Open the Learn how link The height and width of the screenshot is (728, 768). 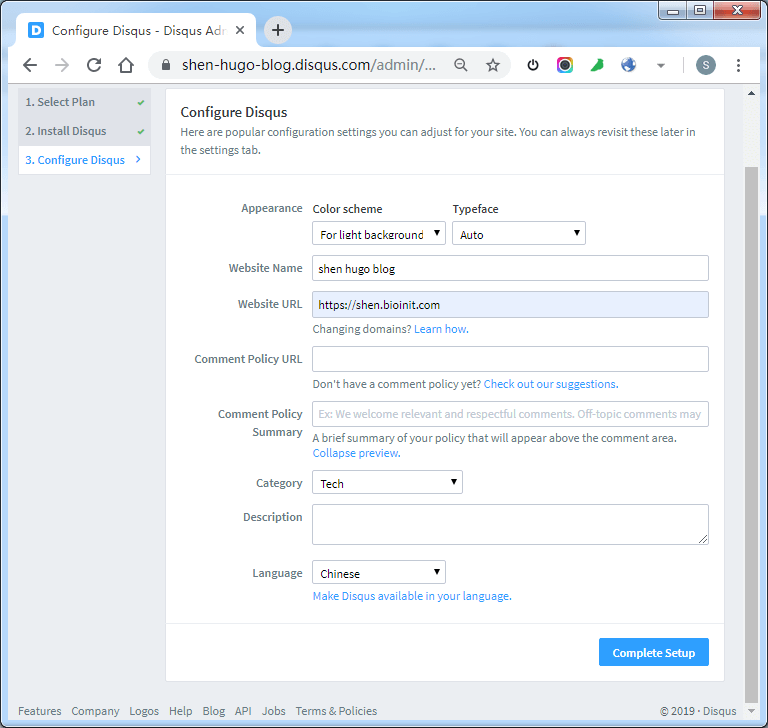click(x=441, y=329)
